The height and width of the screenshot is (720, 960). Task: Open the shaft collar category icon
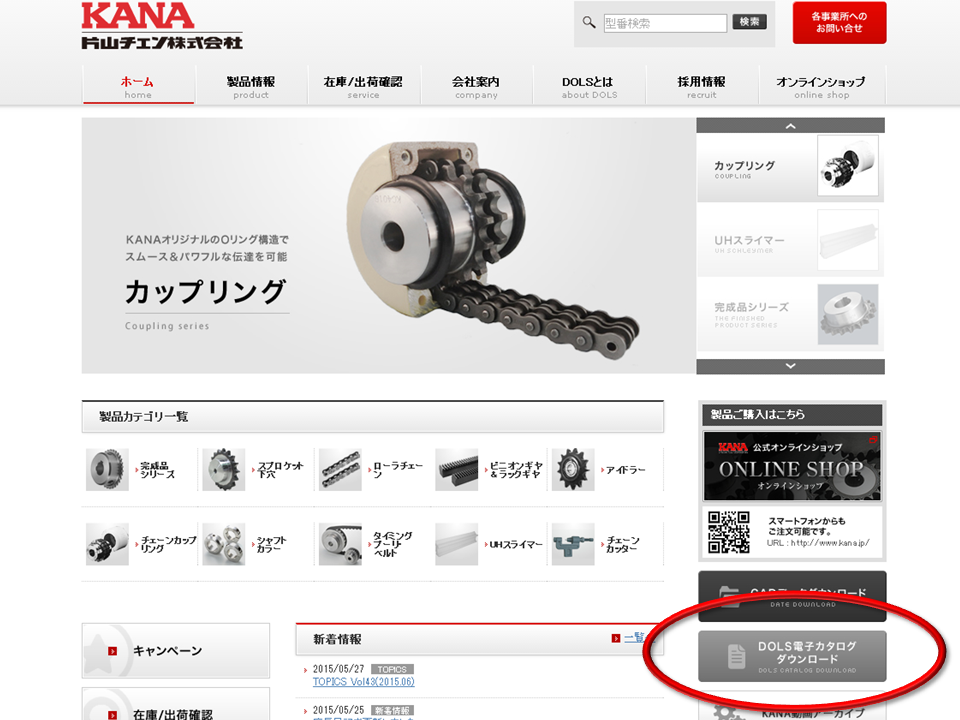(224, 544)
